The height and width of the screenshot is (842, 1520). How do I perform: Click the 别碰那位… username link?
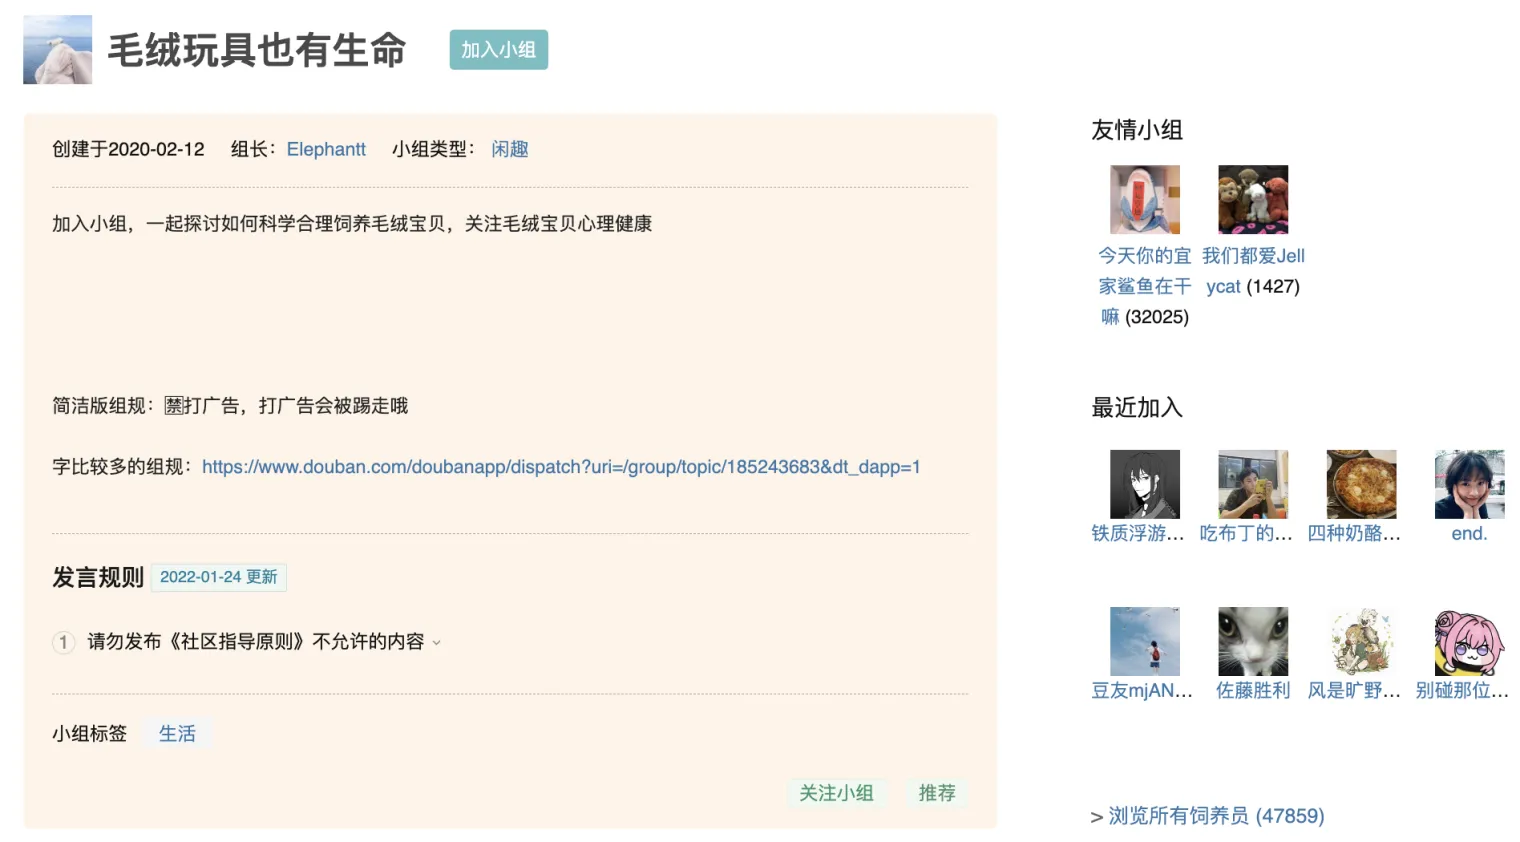pos(1462,691)
